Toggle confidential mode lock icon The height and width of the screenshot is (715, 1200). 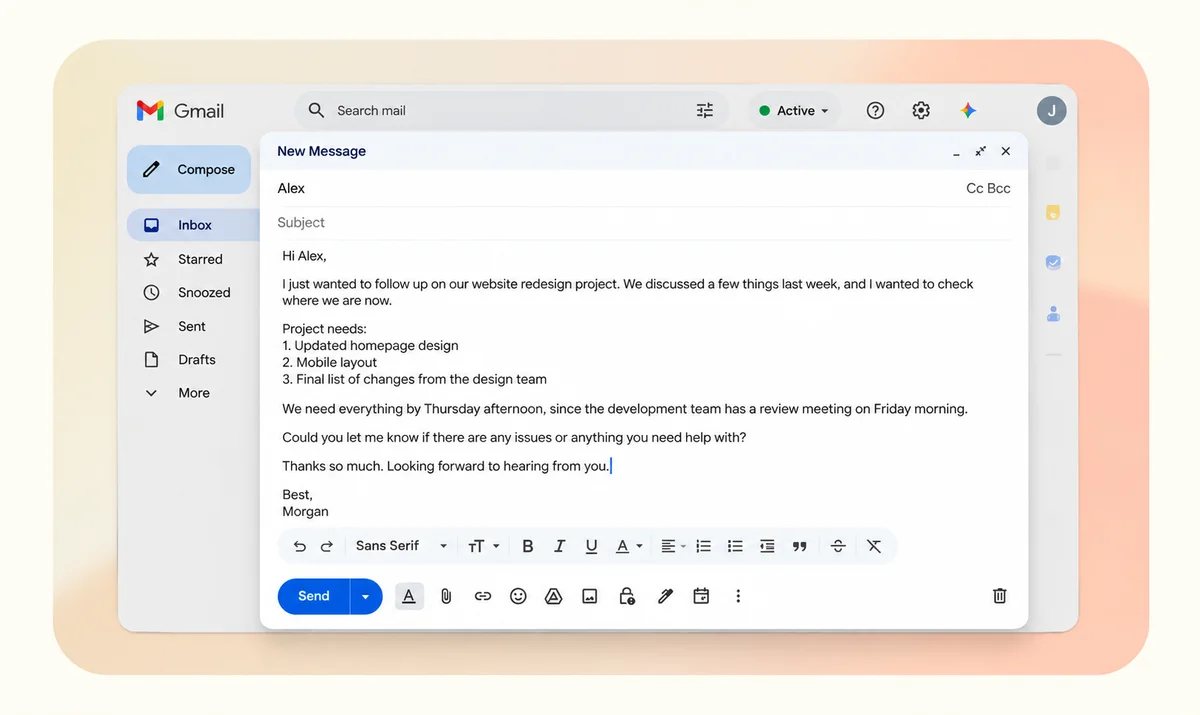coord(627,596)
